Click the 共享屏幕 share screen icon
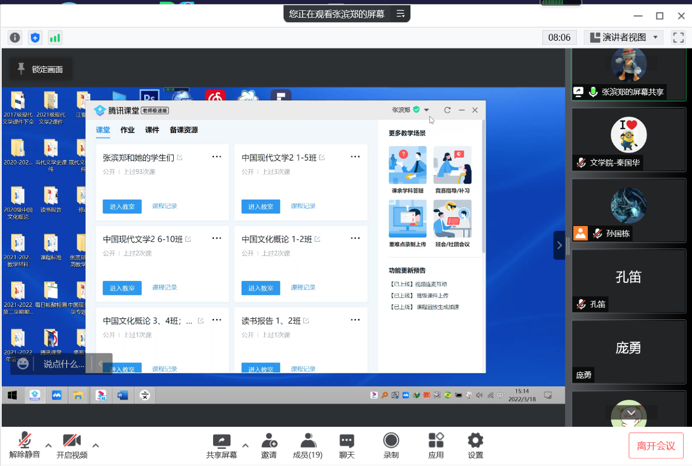This screenshot has height=466, width=692. [x=221, y=444]
